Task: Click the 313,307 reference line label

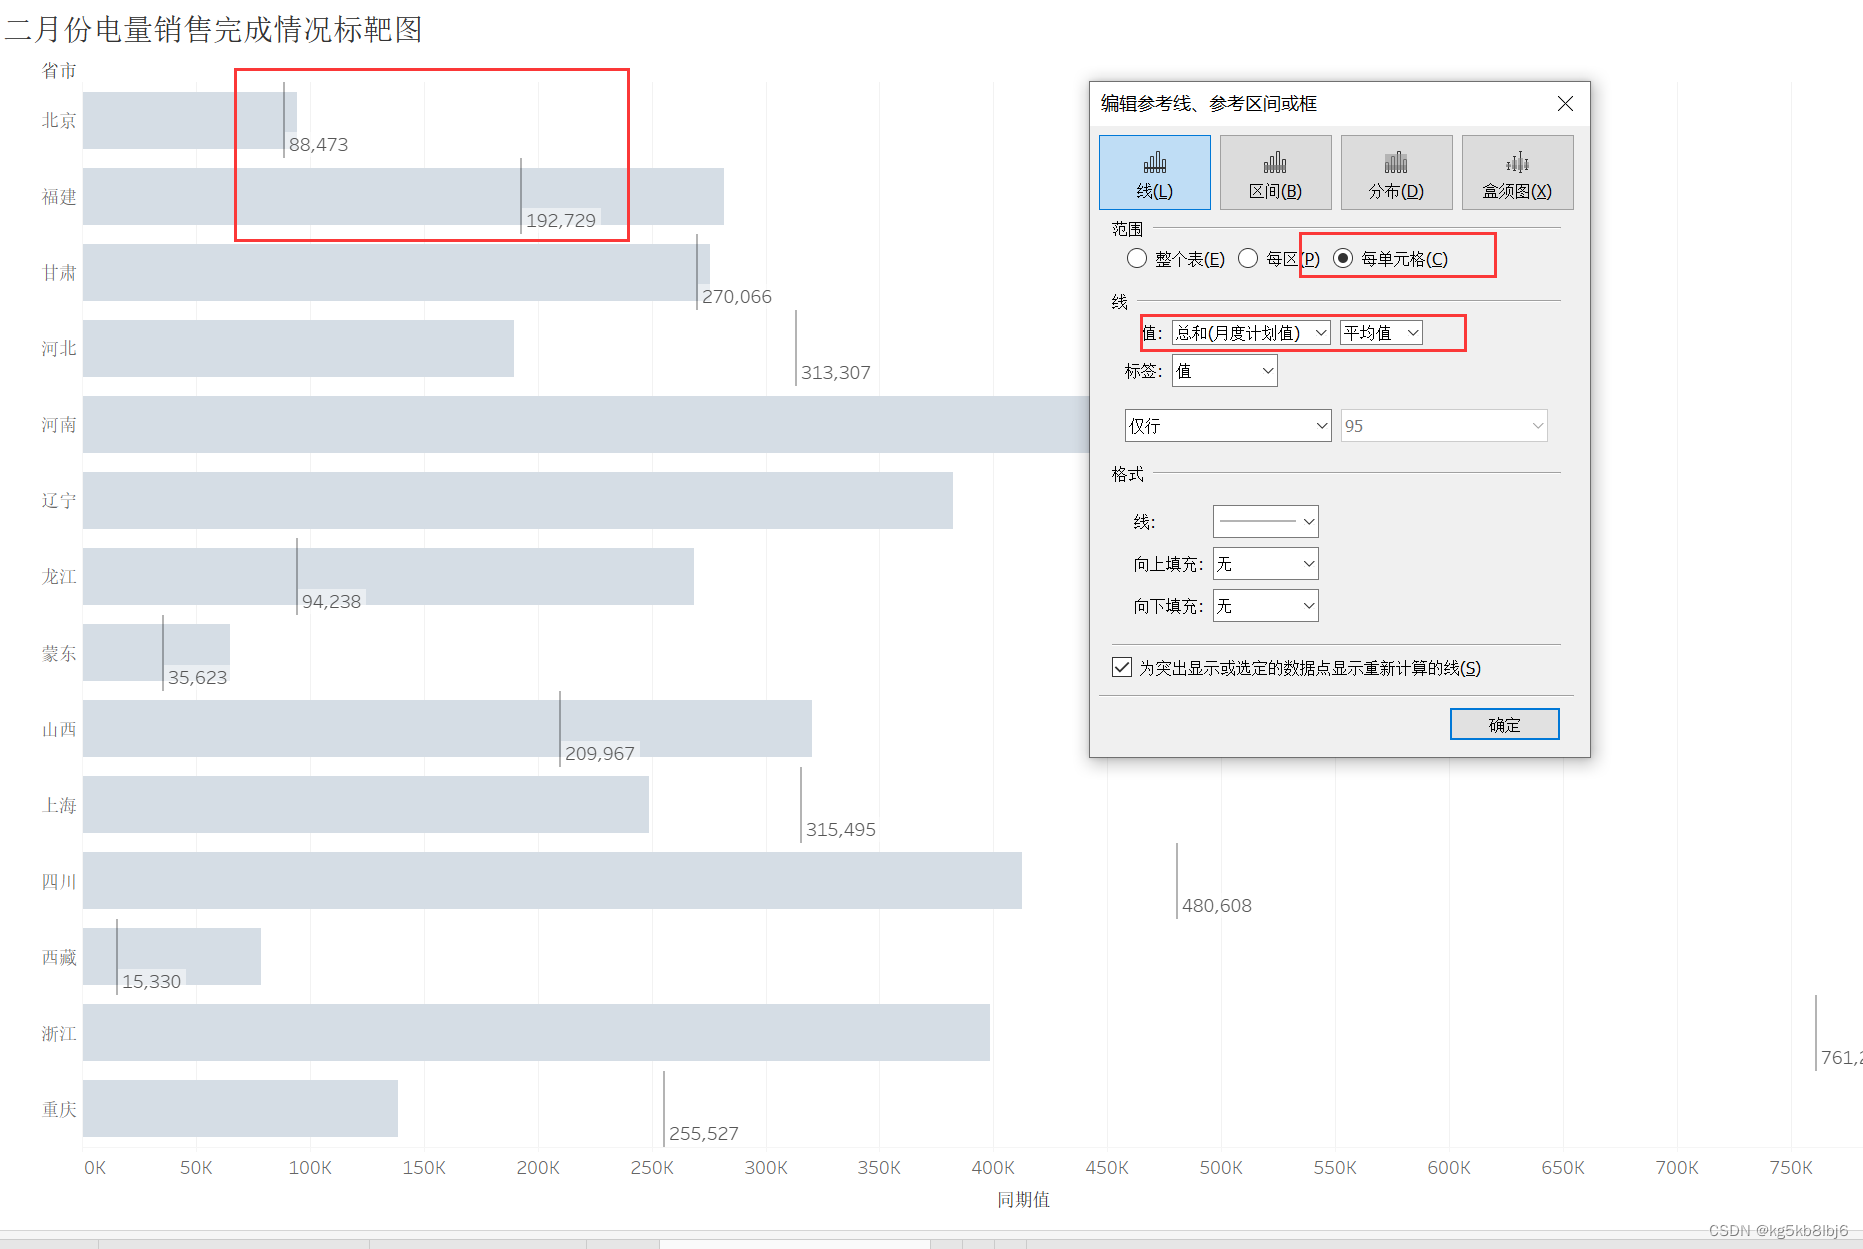Action: [x=836, y=373]
